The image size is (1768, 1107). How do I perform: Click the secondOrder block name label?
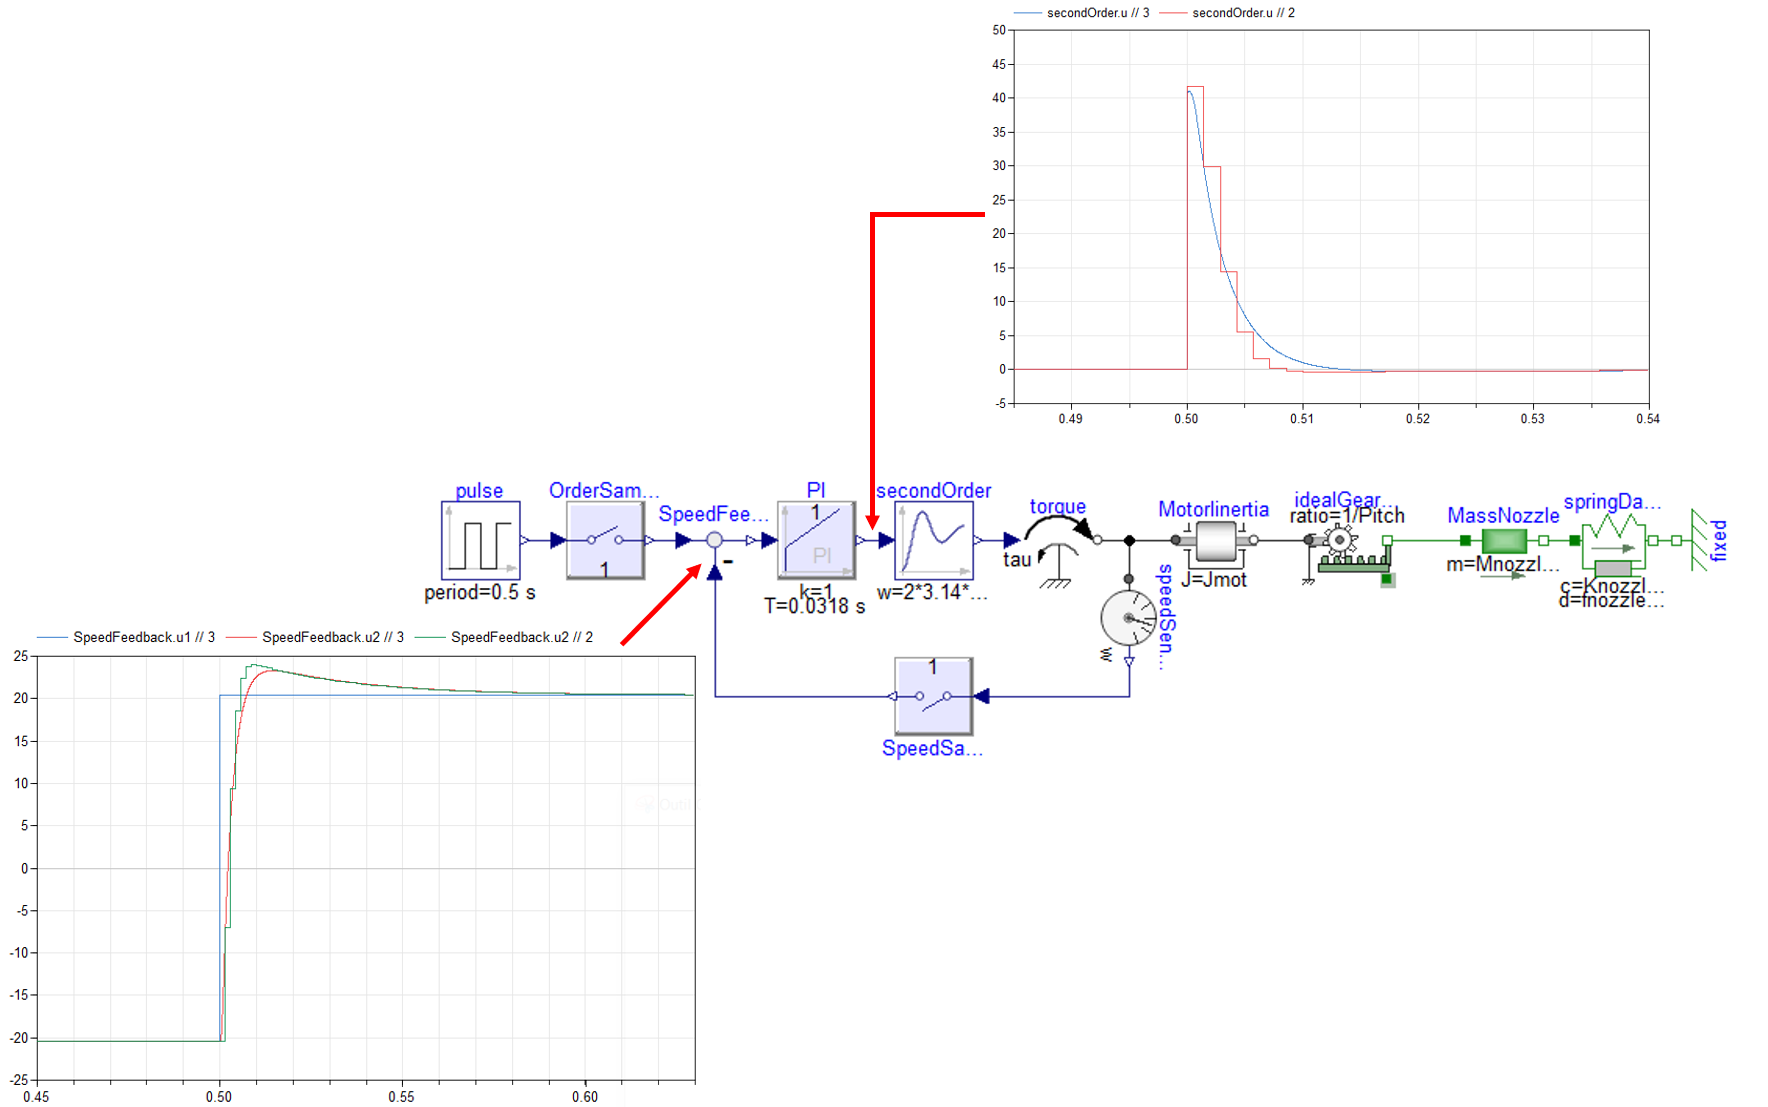click(x=934, y=490)
